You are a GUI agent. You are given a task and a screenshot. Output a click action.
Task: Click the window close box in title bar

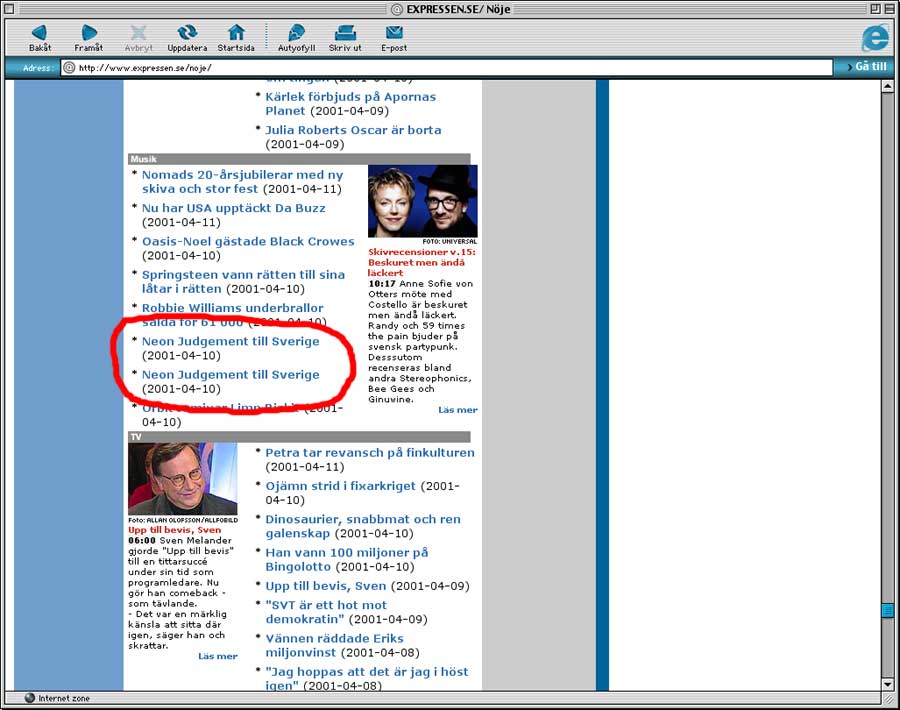click(x=9, y=9)
